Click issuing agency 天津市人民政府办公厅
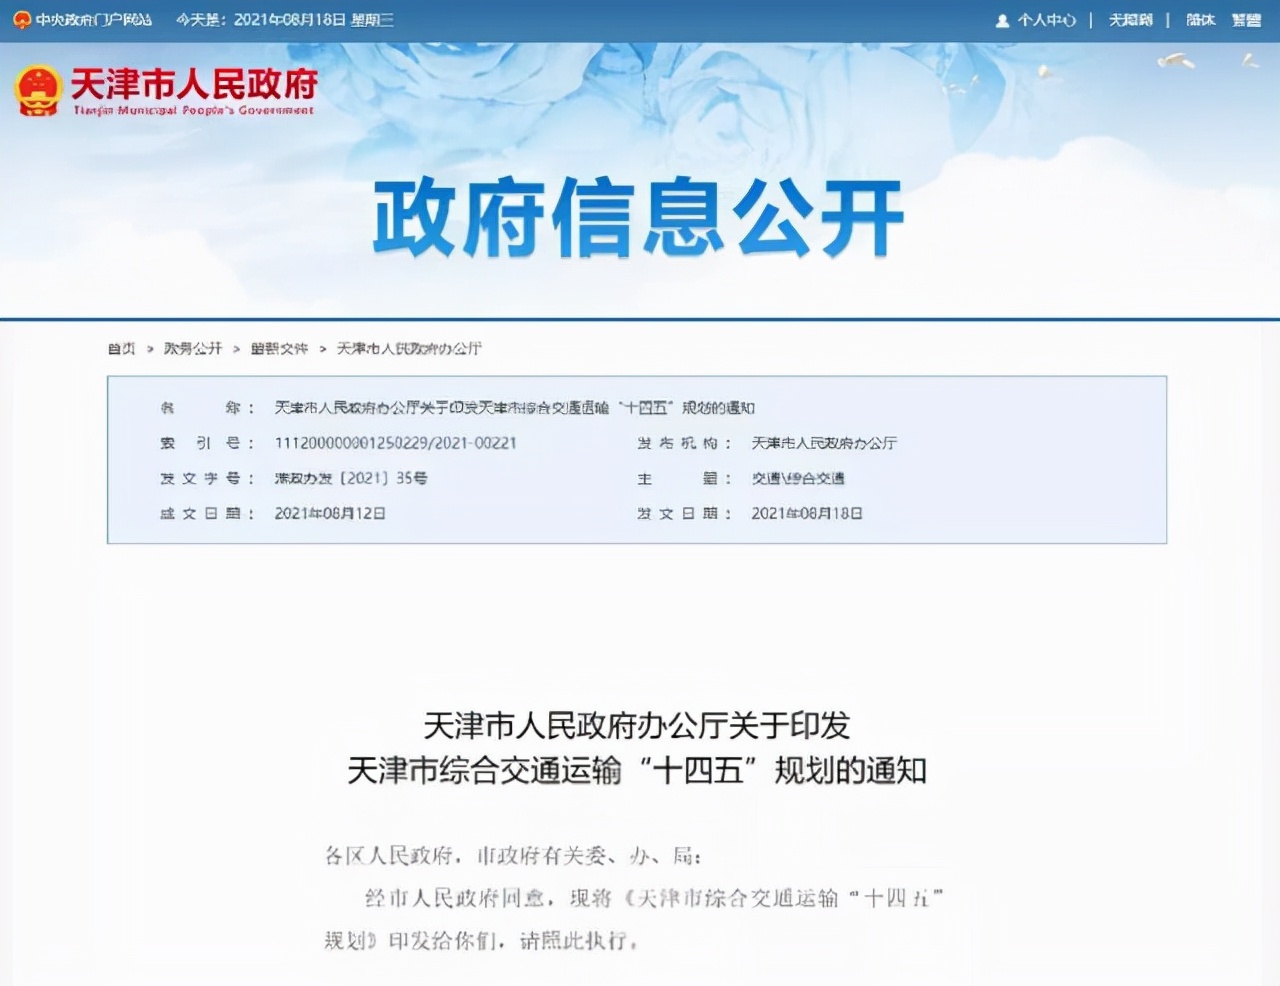The image size is (1280, 986). pyautogui.click(x=825, y=443)
